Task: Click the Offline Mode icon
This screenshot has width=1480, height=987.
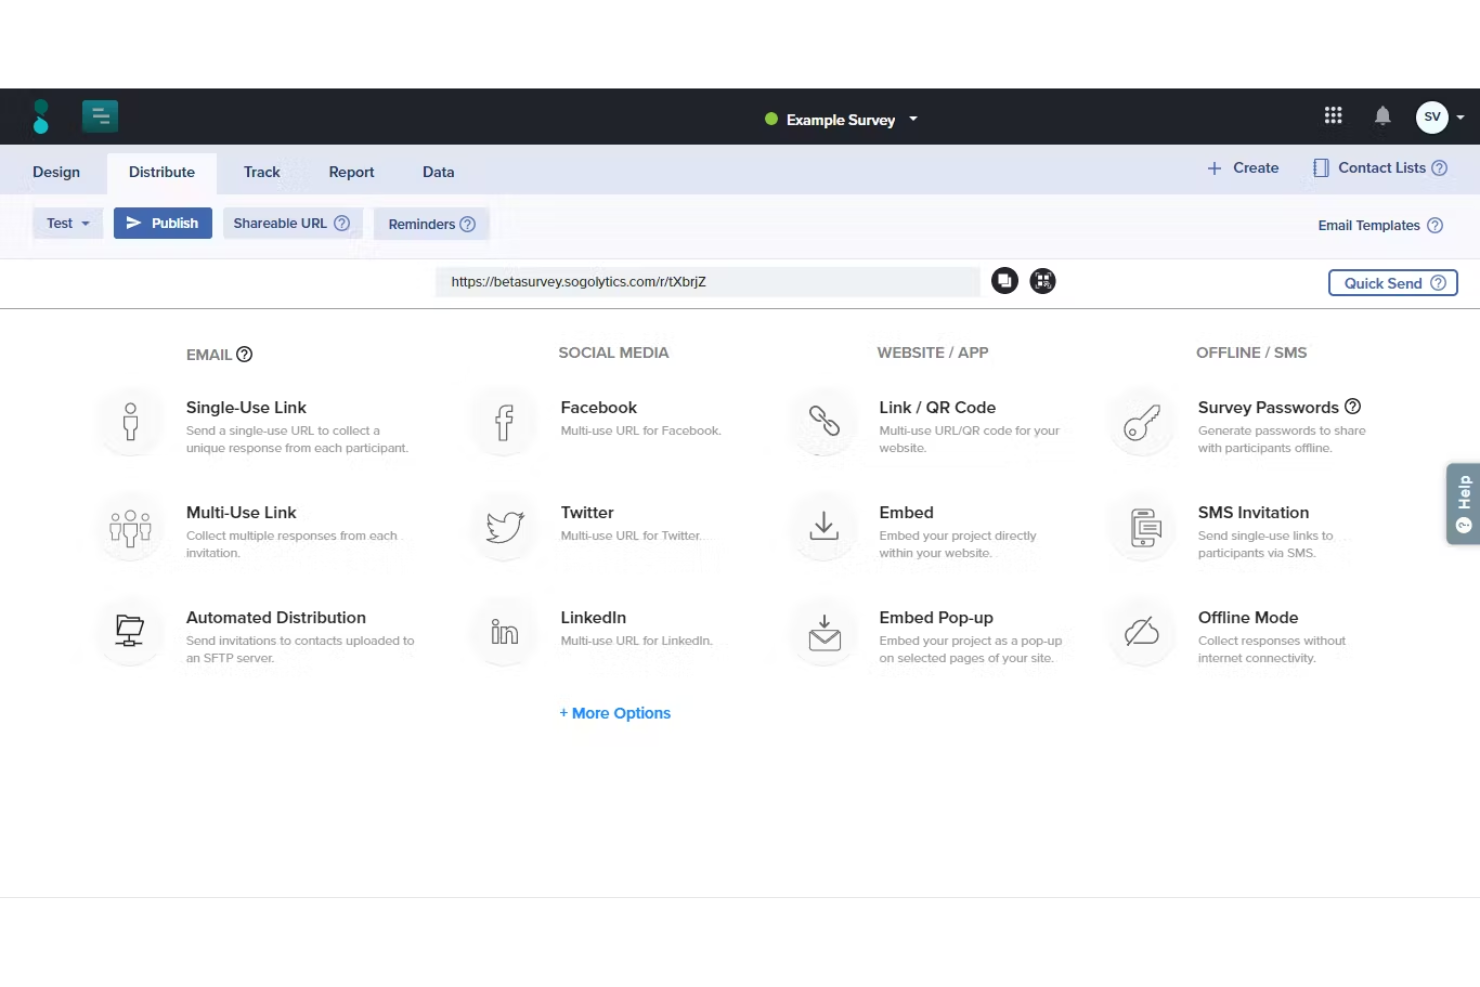Action: pos(1141,632)
